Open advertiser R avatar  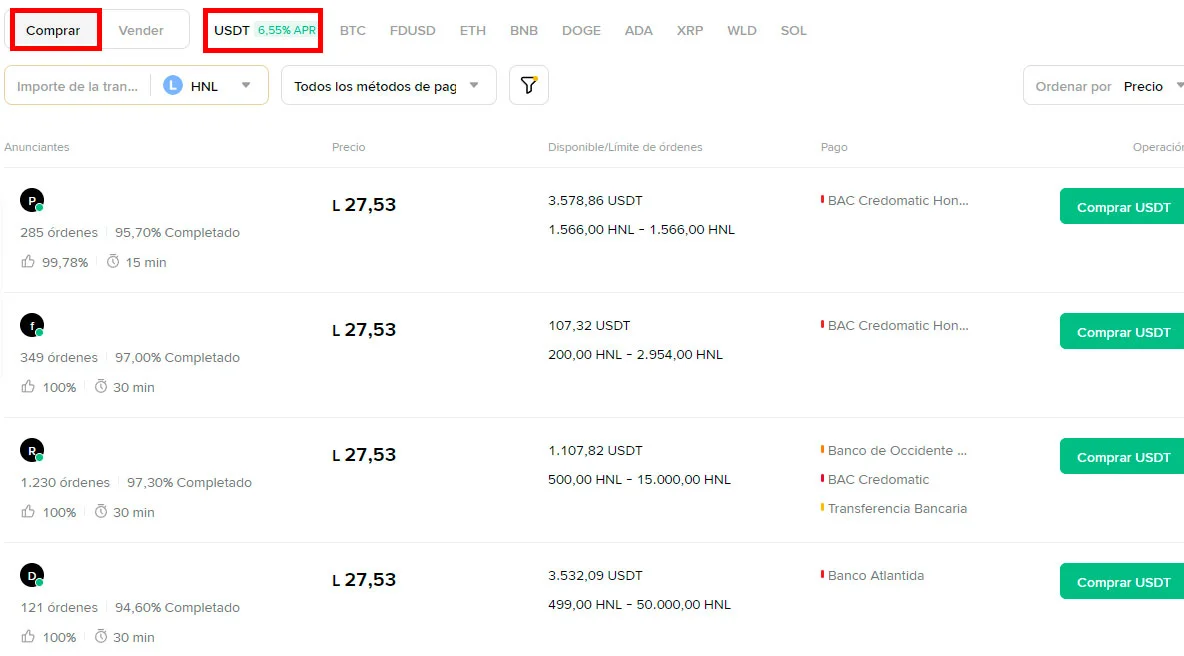32,451
